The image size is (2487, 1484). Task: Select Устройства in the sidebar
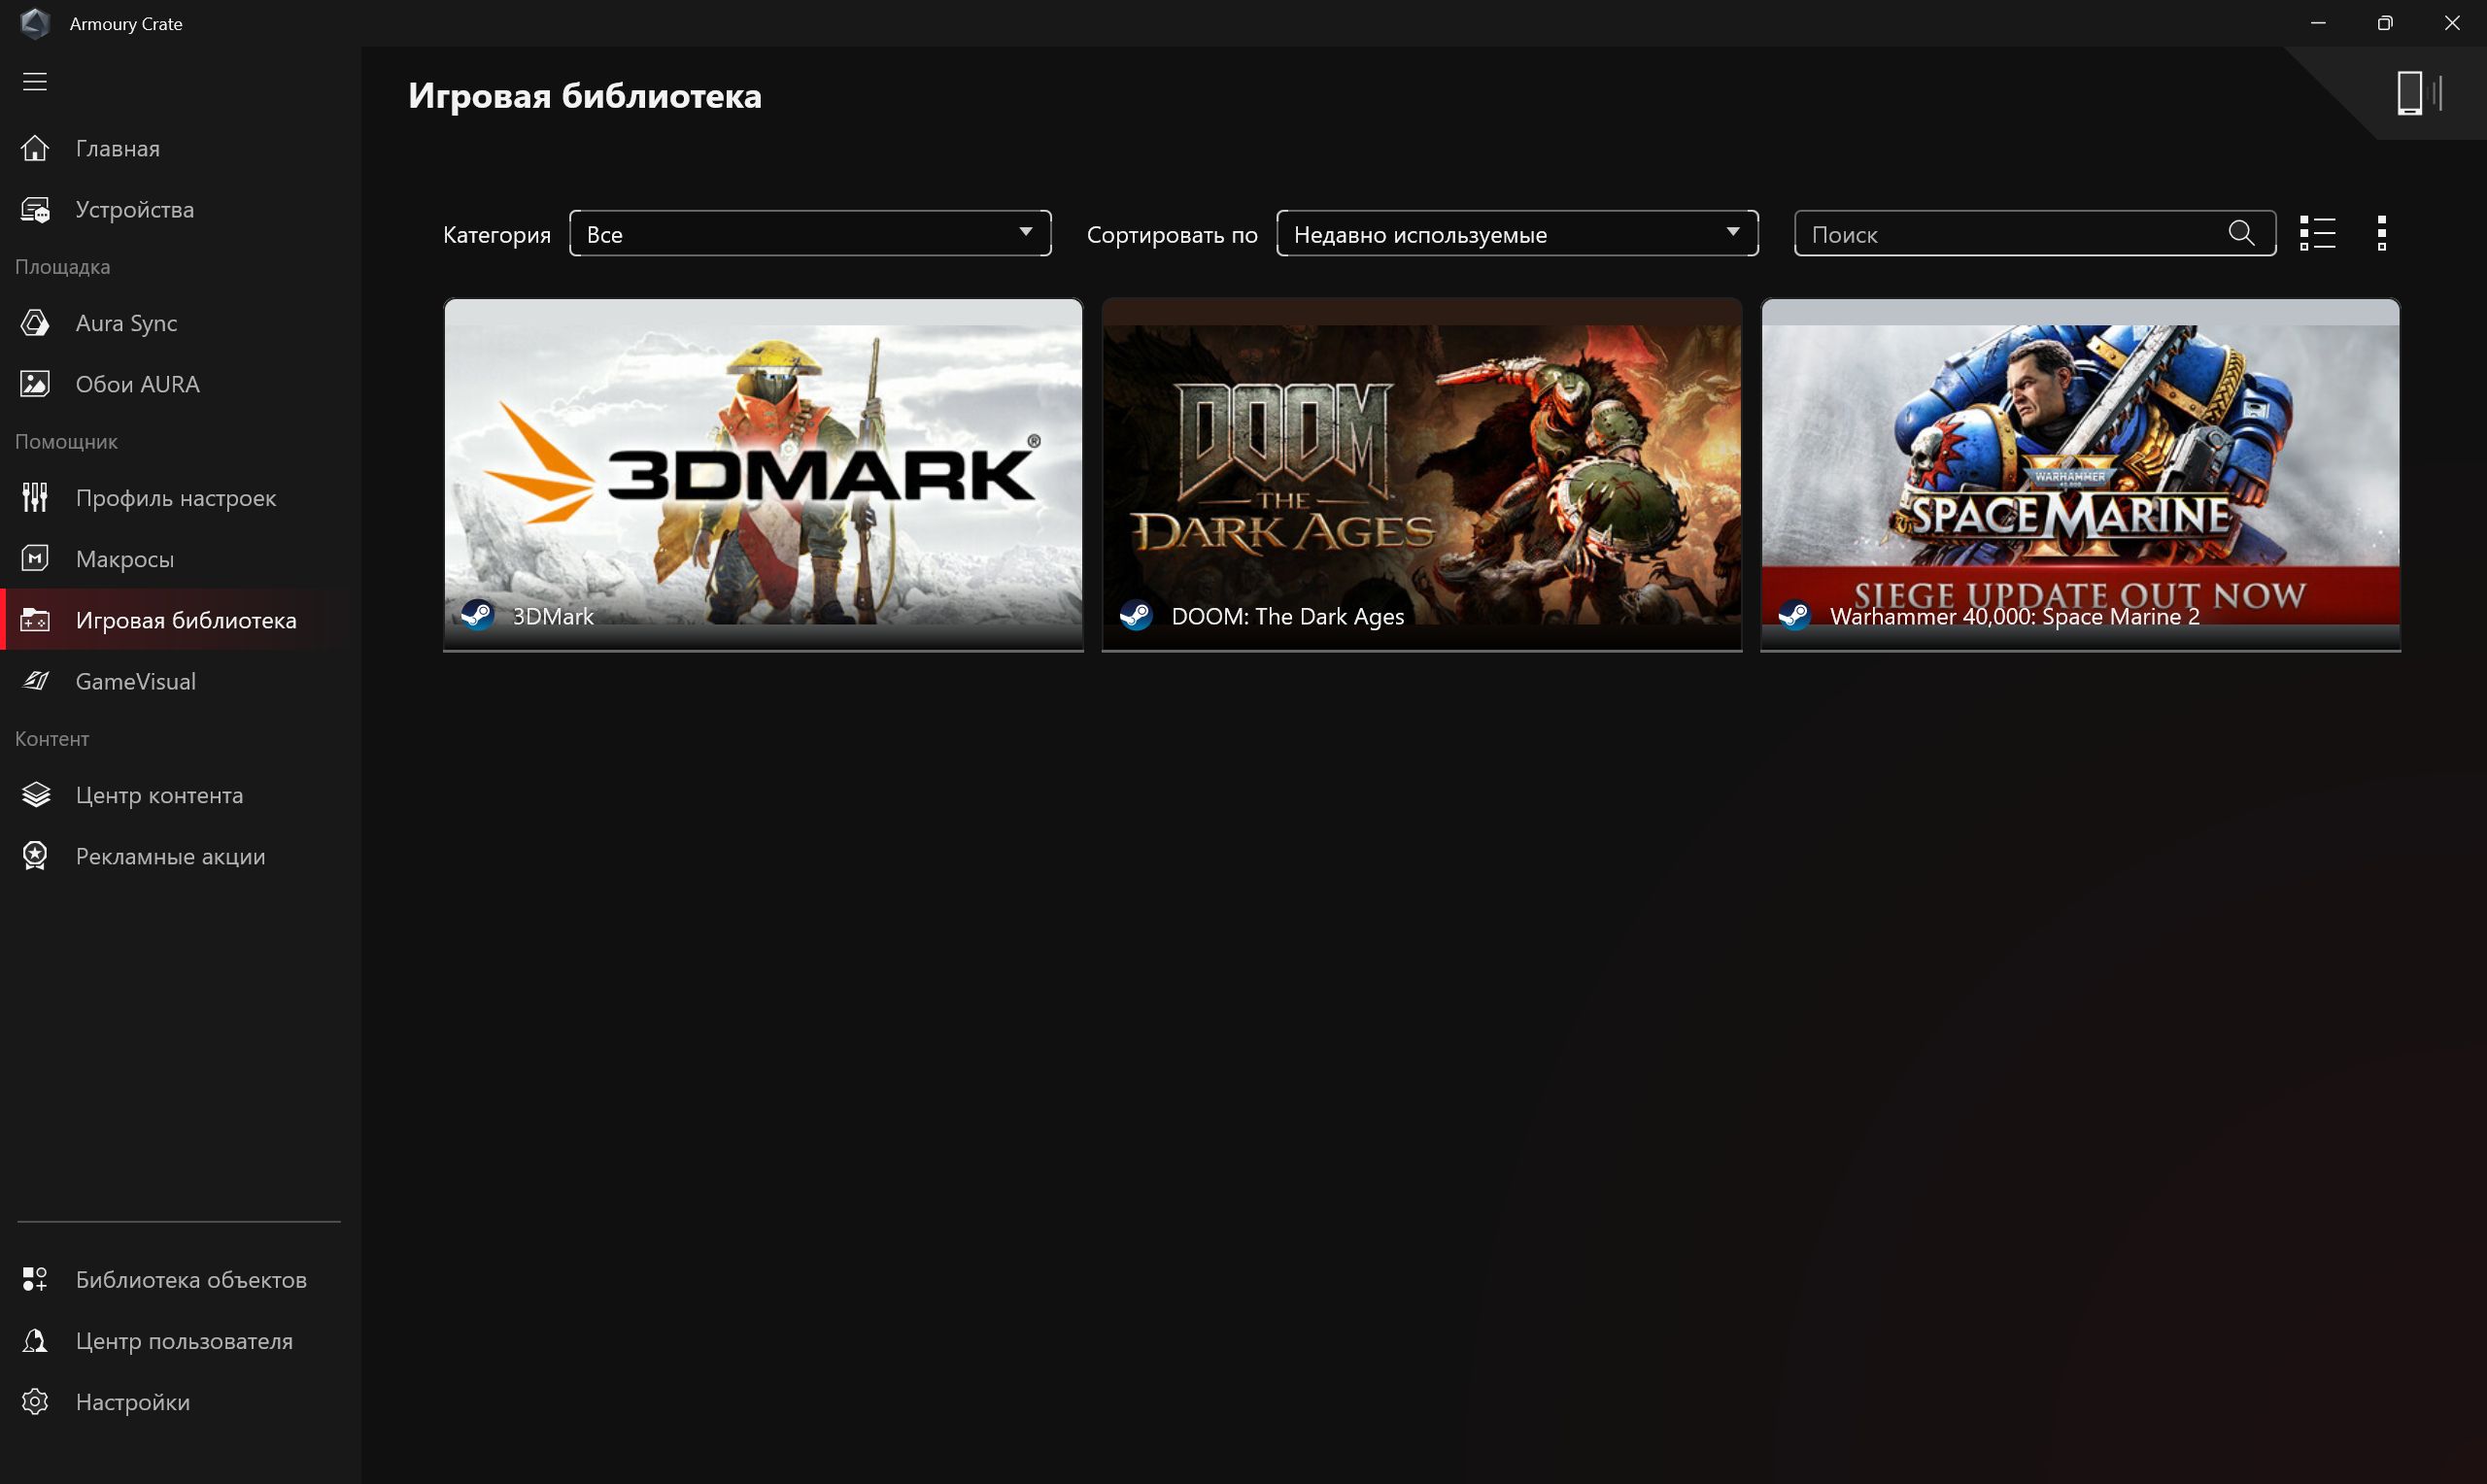coord(135,210)
